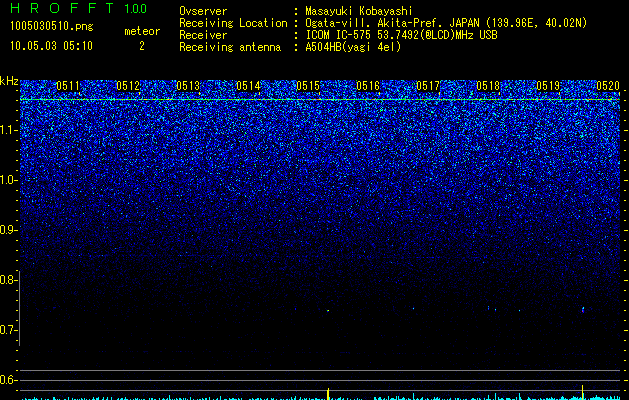Screen dimensions: 629x400
Task: Click the meteor echo dot after 0515
Action: click(x=328, y=311)
